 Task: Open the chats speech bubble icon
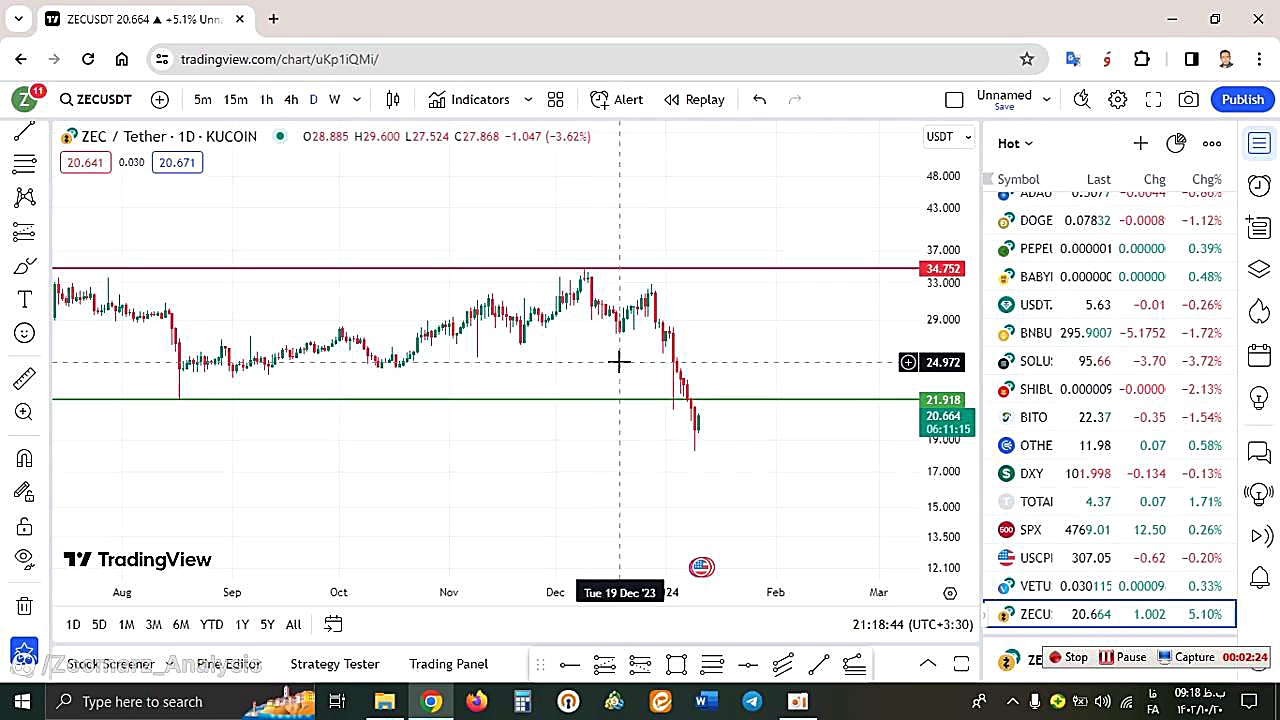point(1259,453)
